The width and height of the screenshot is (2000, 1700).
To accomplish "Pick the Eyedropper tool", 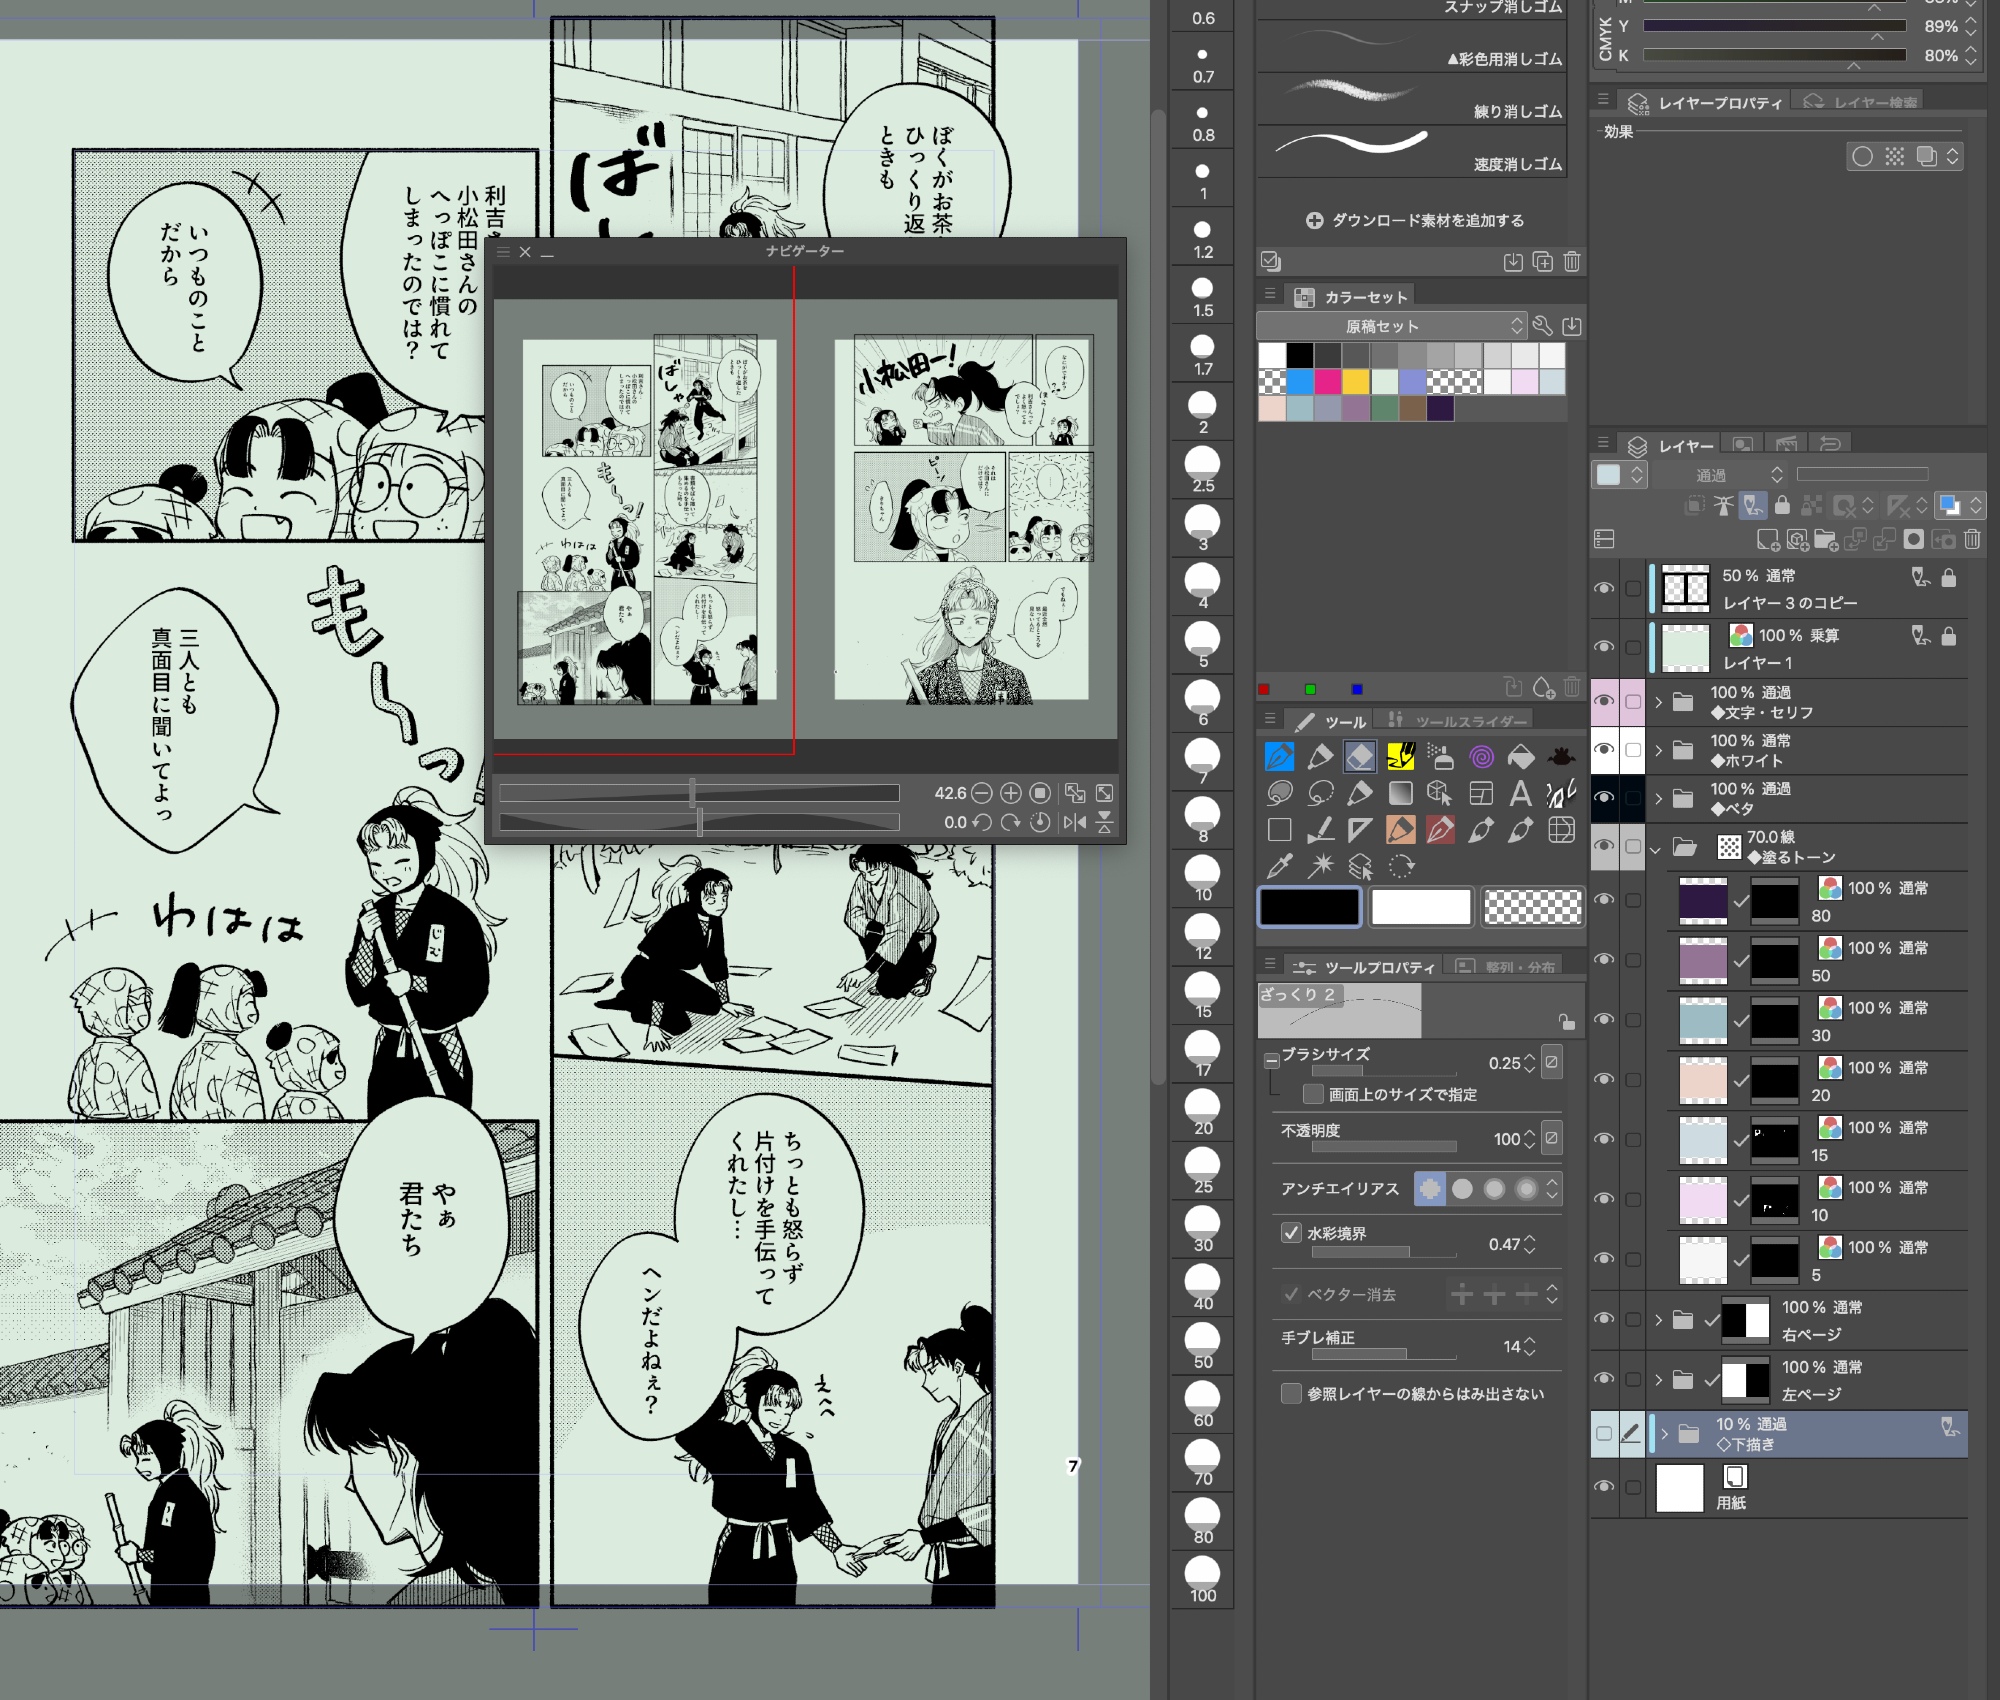I will [x=1279, y=866].
